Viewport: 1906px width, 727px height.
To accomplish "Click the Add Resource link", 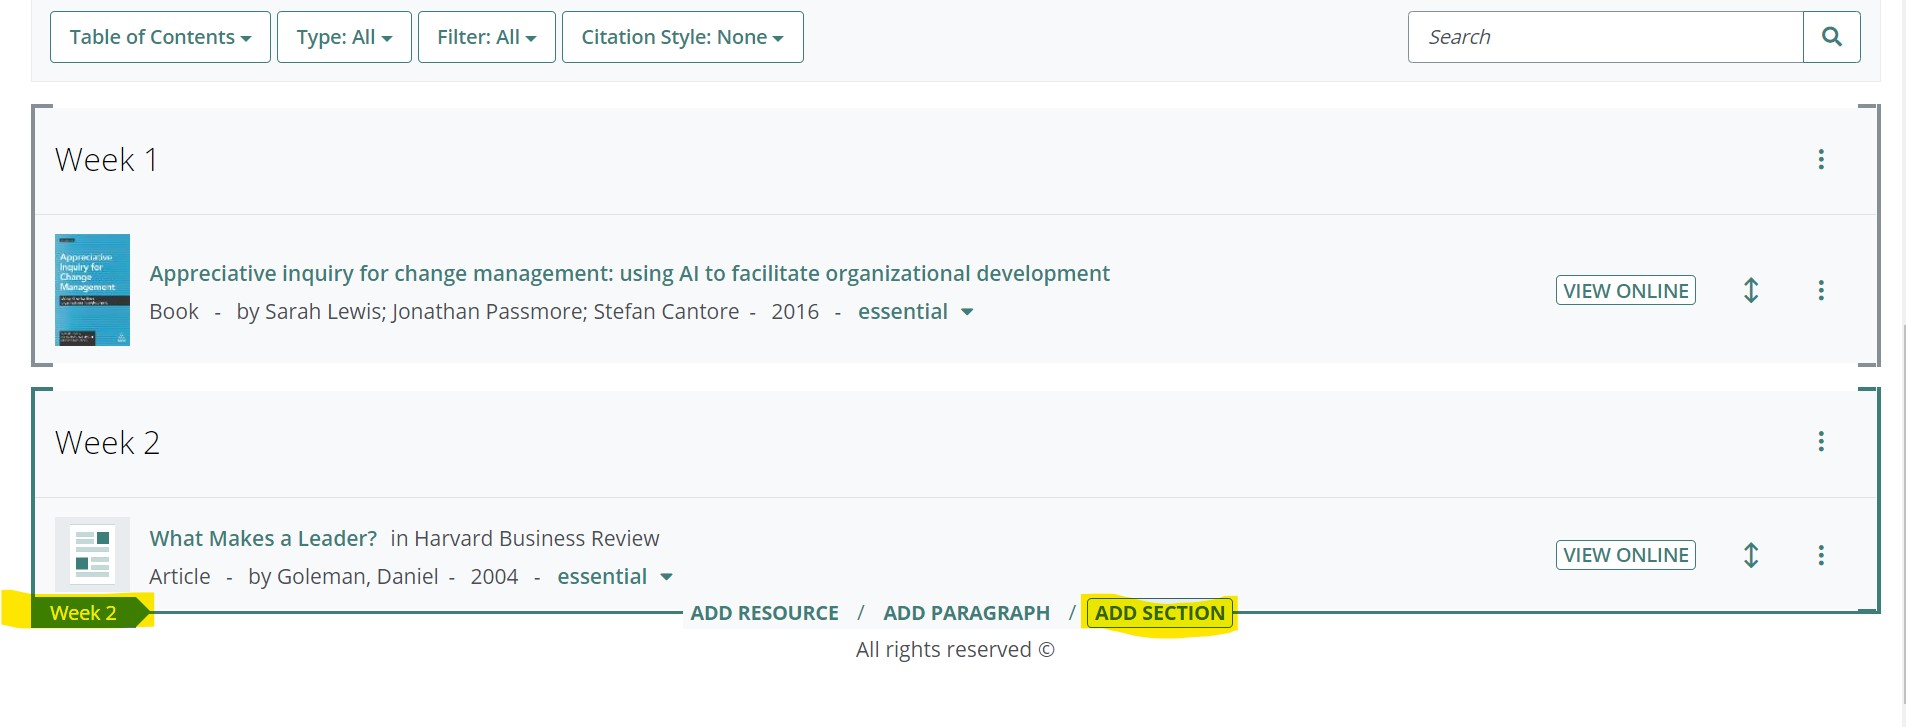I will (764, 613).
